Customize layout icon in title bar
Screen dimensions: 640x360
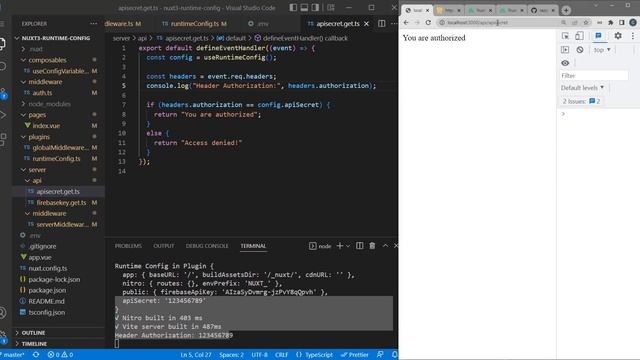(x=331, y=7)
